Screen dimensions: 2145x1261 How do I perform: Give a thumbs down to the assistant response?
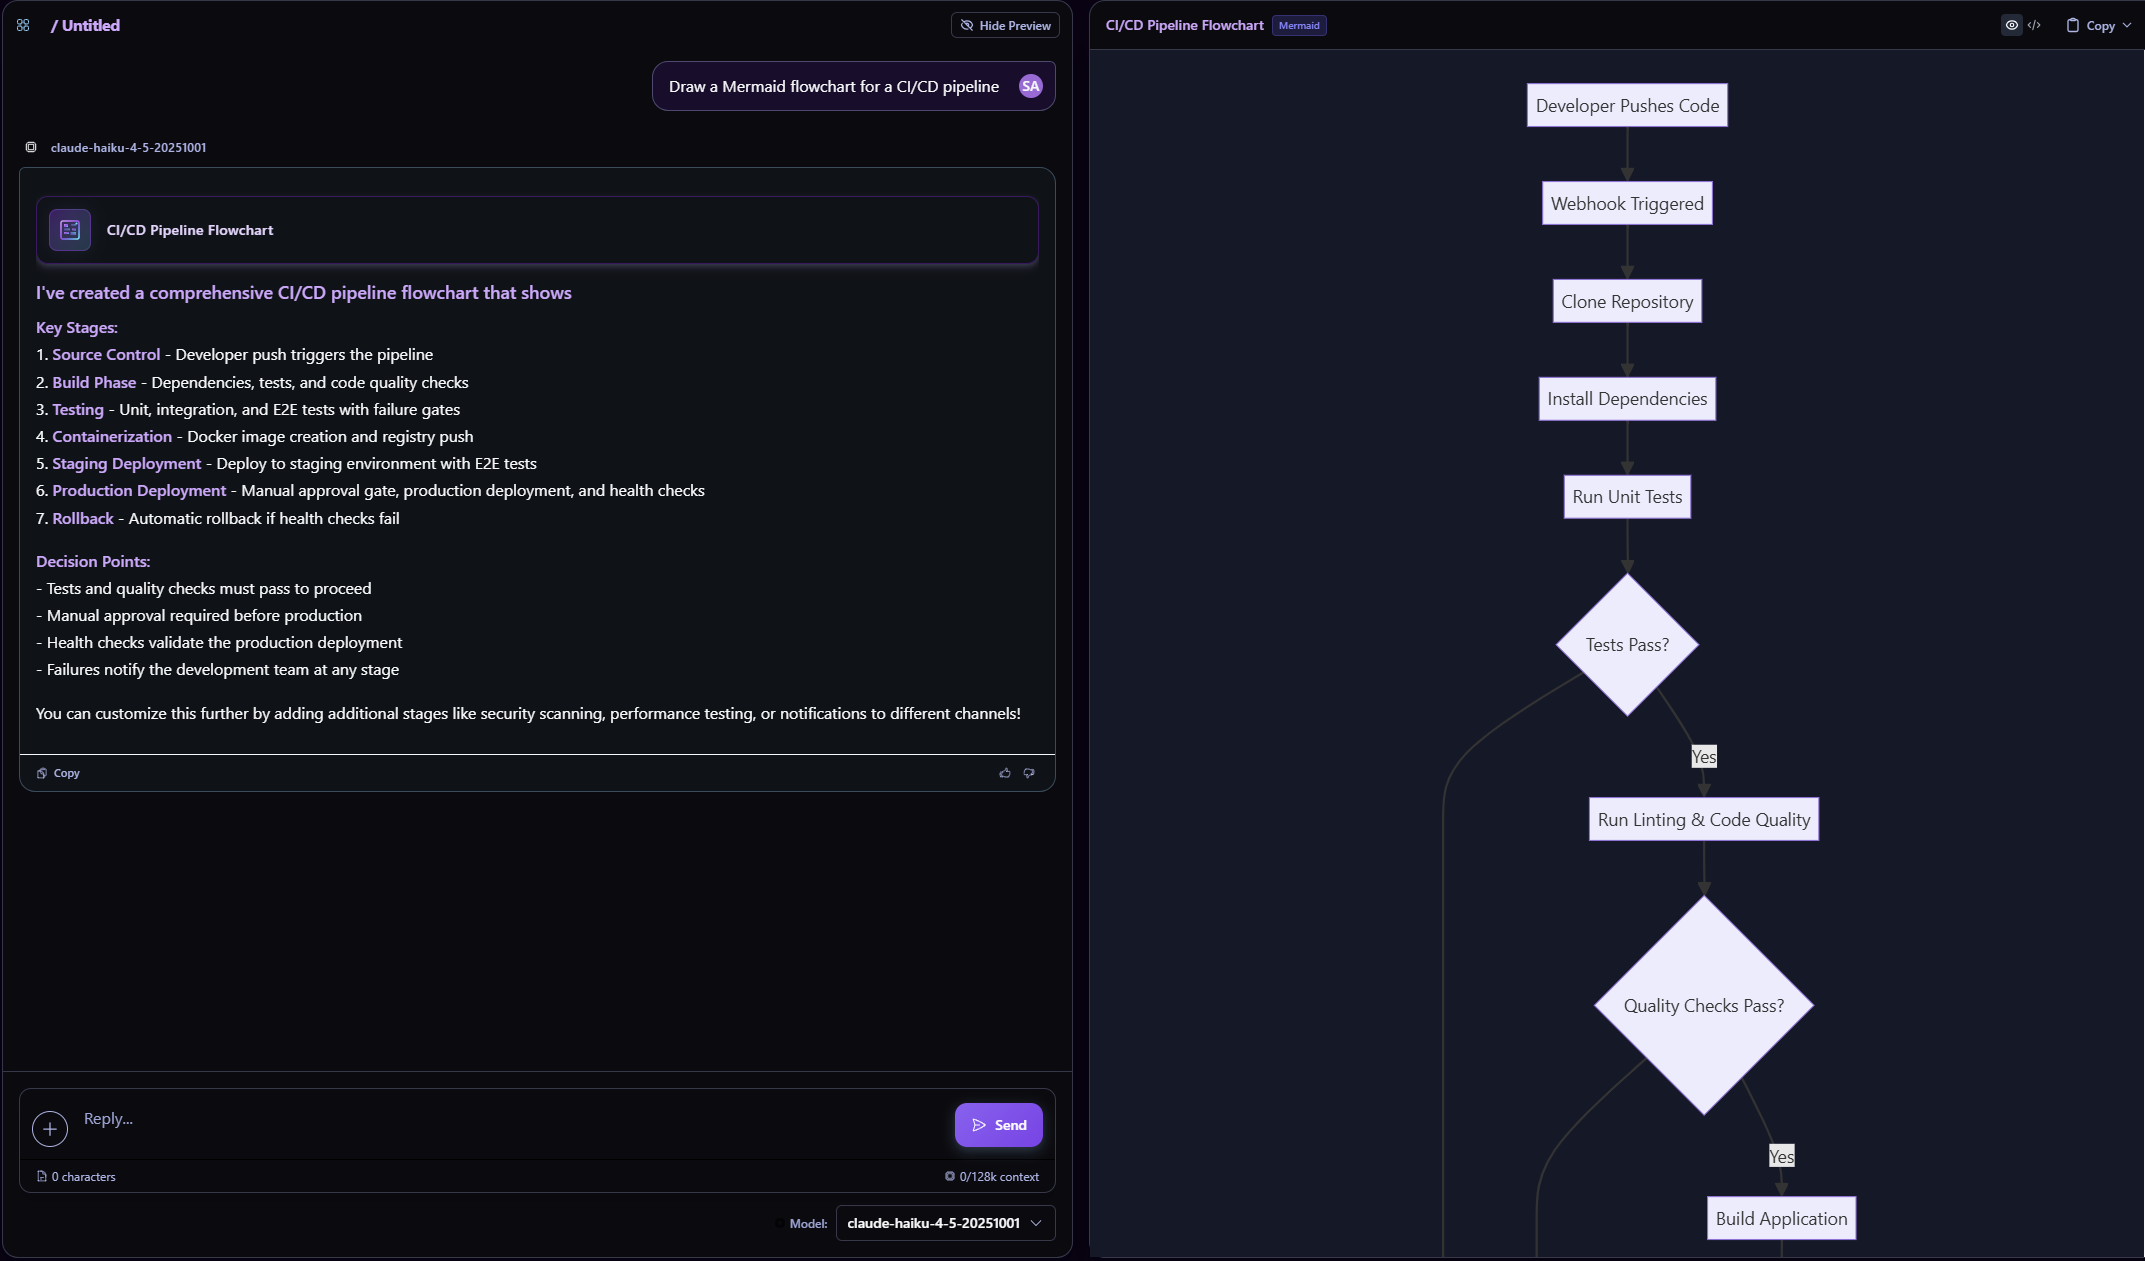[x=1029, y=772]
